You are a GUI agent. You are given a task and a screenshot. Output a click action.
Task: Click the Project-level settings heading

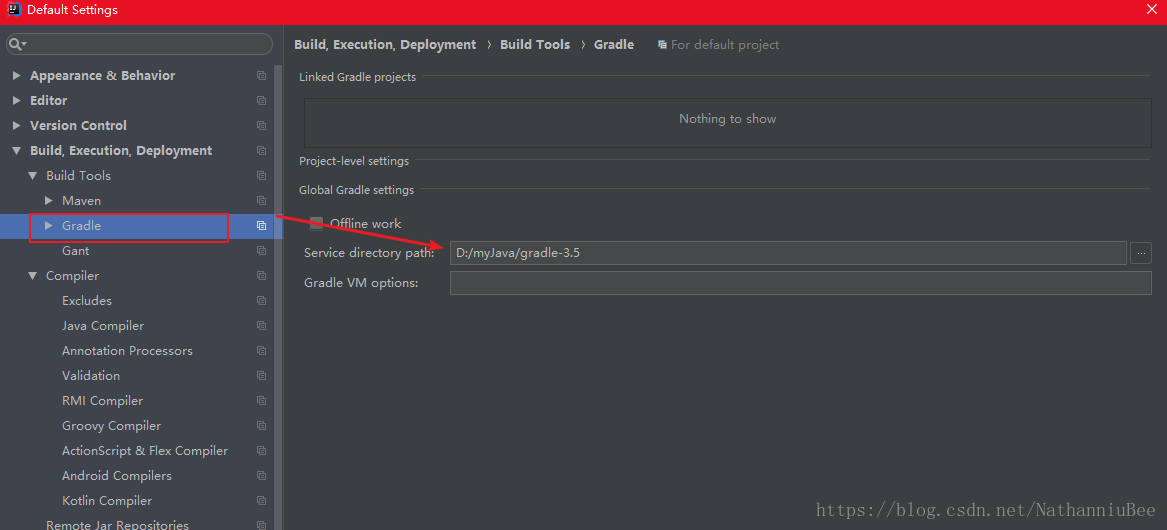pyautogui.click(x=354, y=161)
